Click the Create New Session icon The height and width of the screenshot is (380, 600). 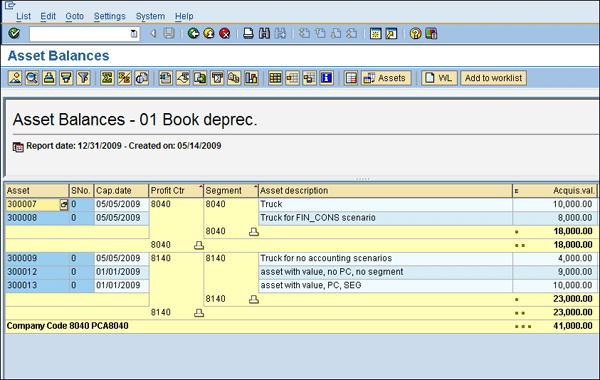(375, 34)
